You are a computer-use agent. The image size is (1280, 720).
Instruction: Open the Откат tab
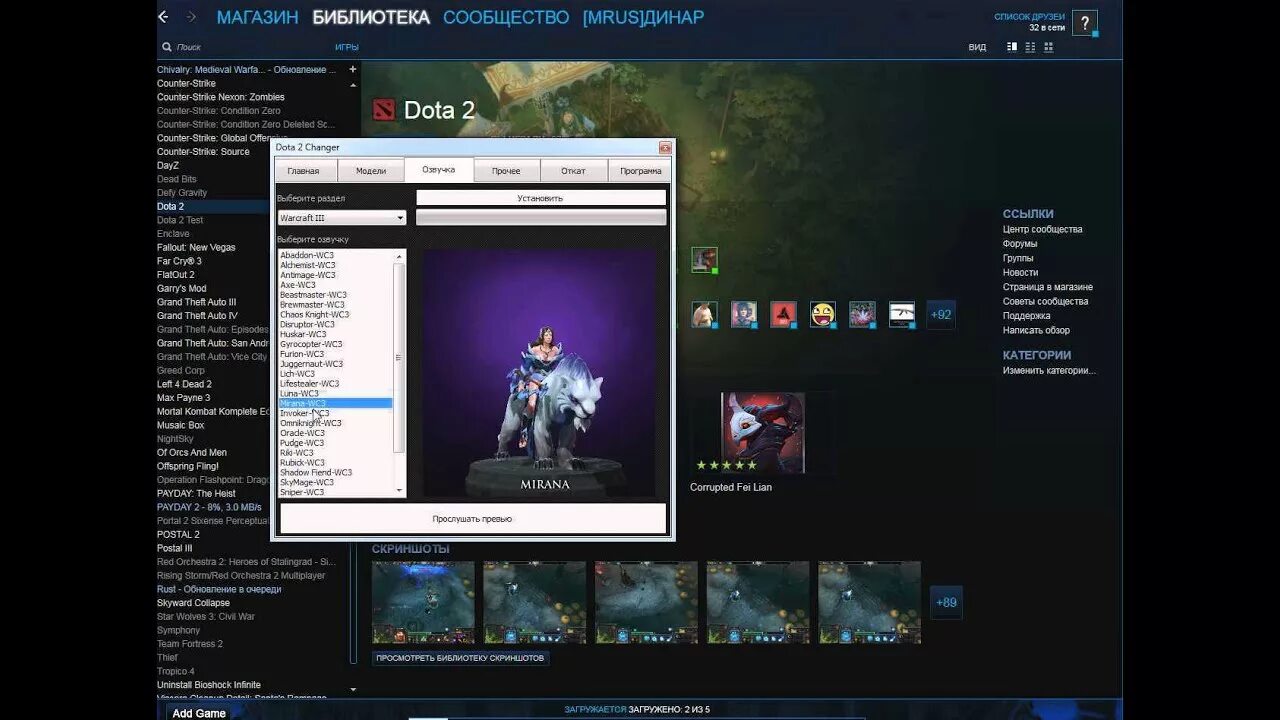pos(573,171)
